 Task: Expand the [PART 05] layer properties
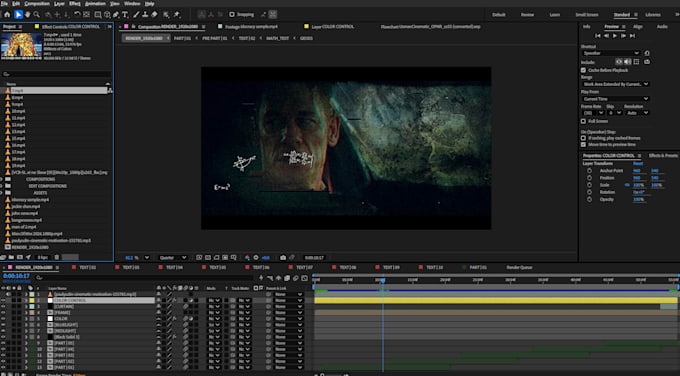(26, 343)
